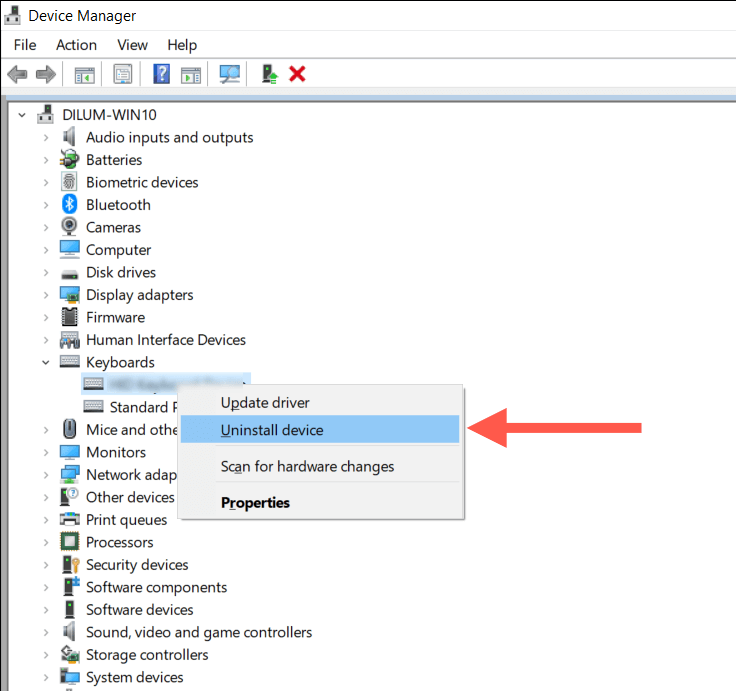Expand the Display adapters category
736x691 pixels.
46,295
